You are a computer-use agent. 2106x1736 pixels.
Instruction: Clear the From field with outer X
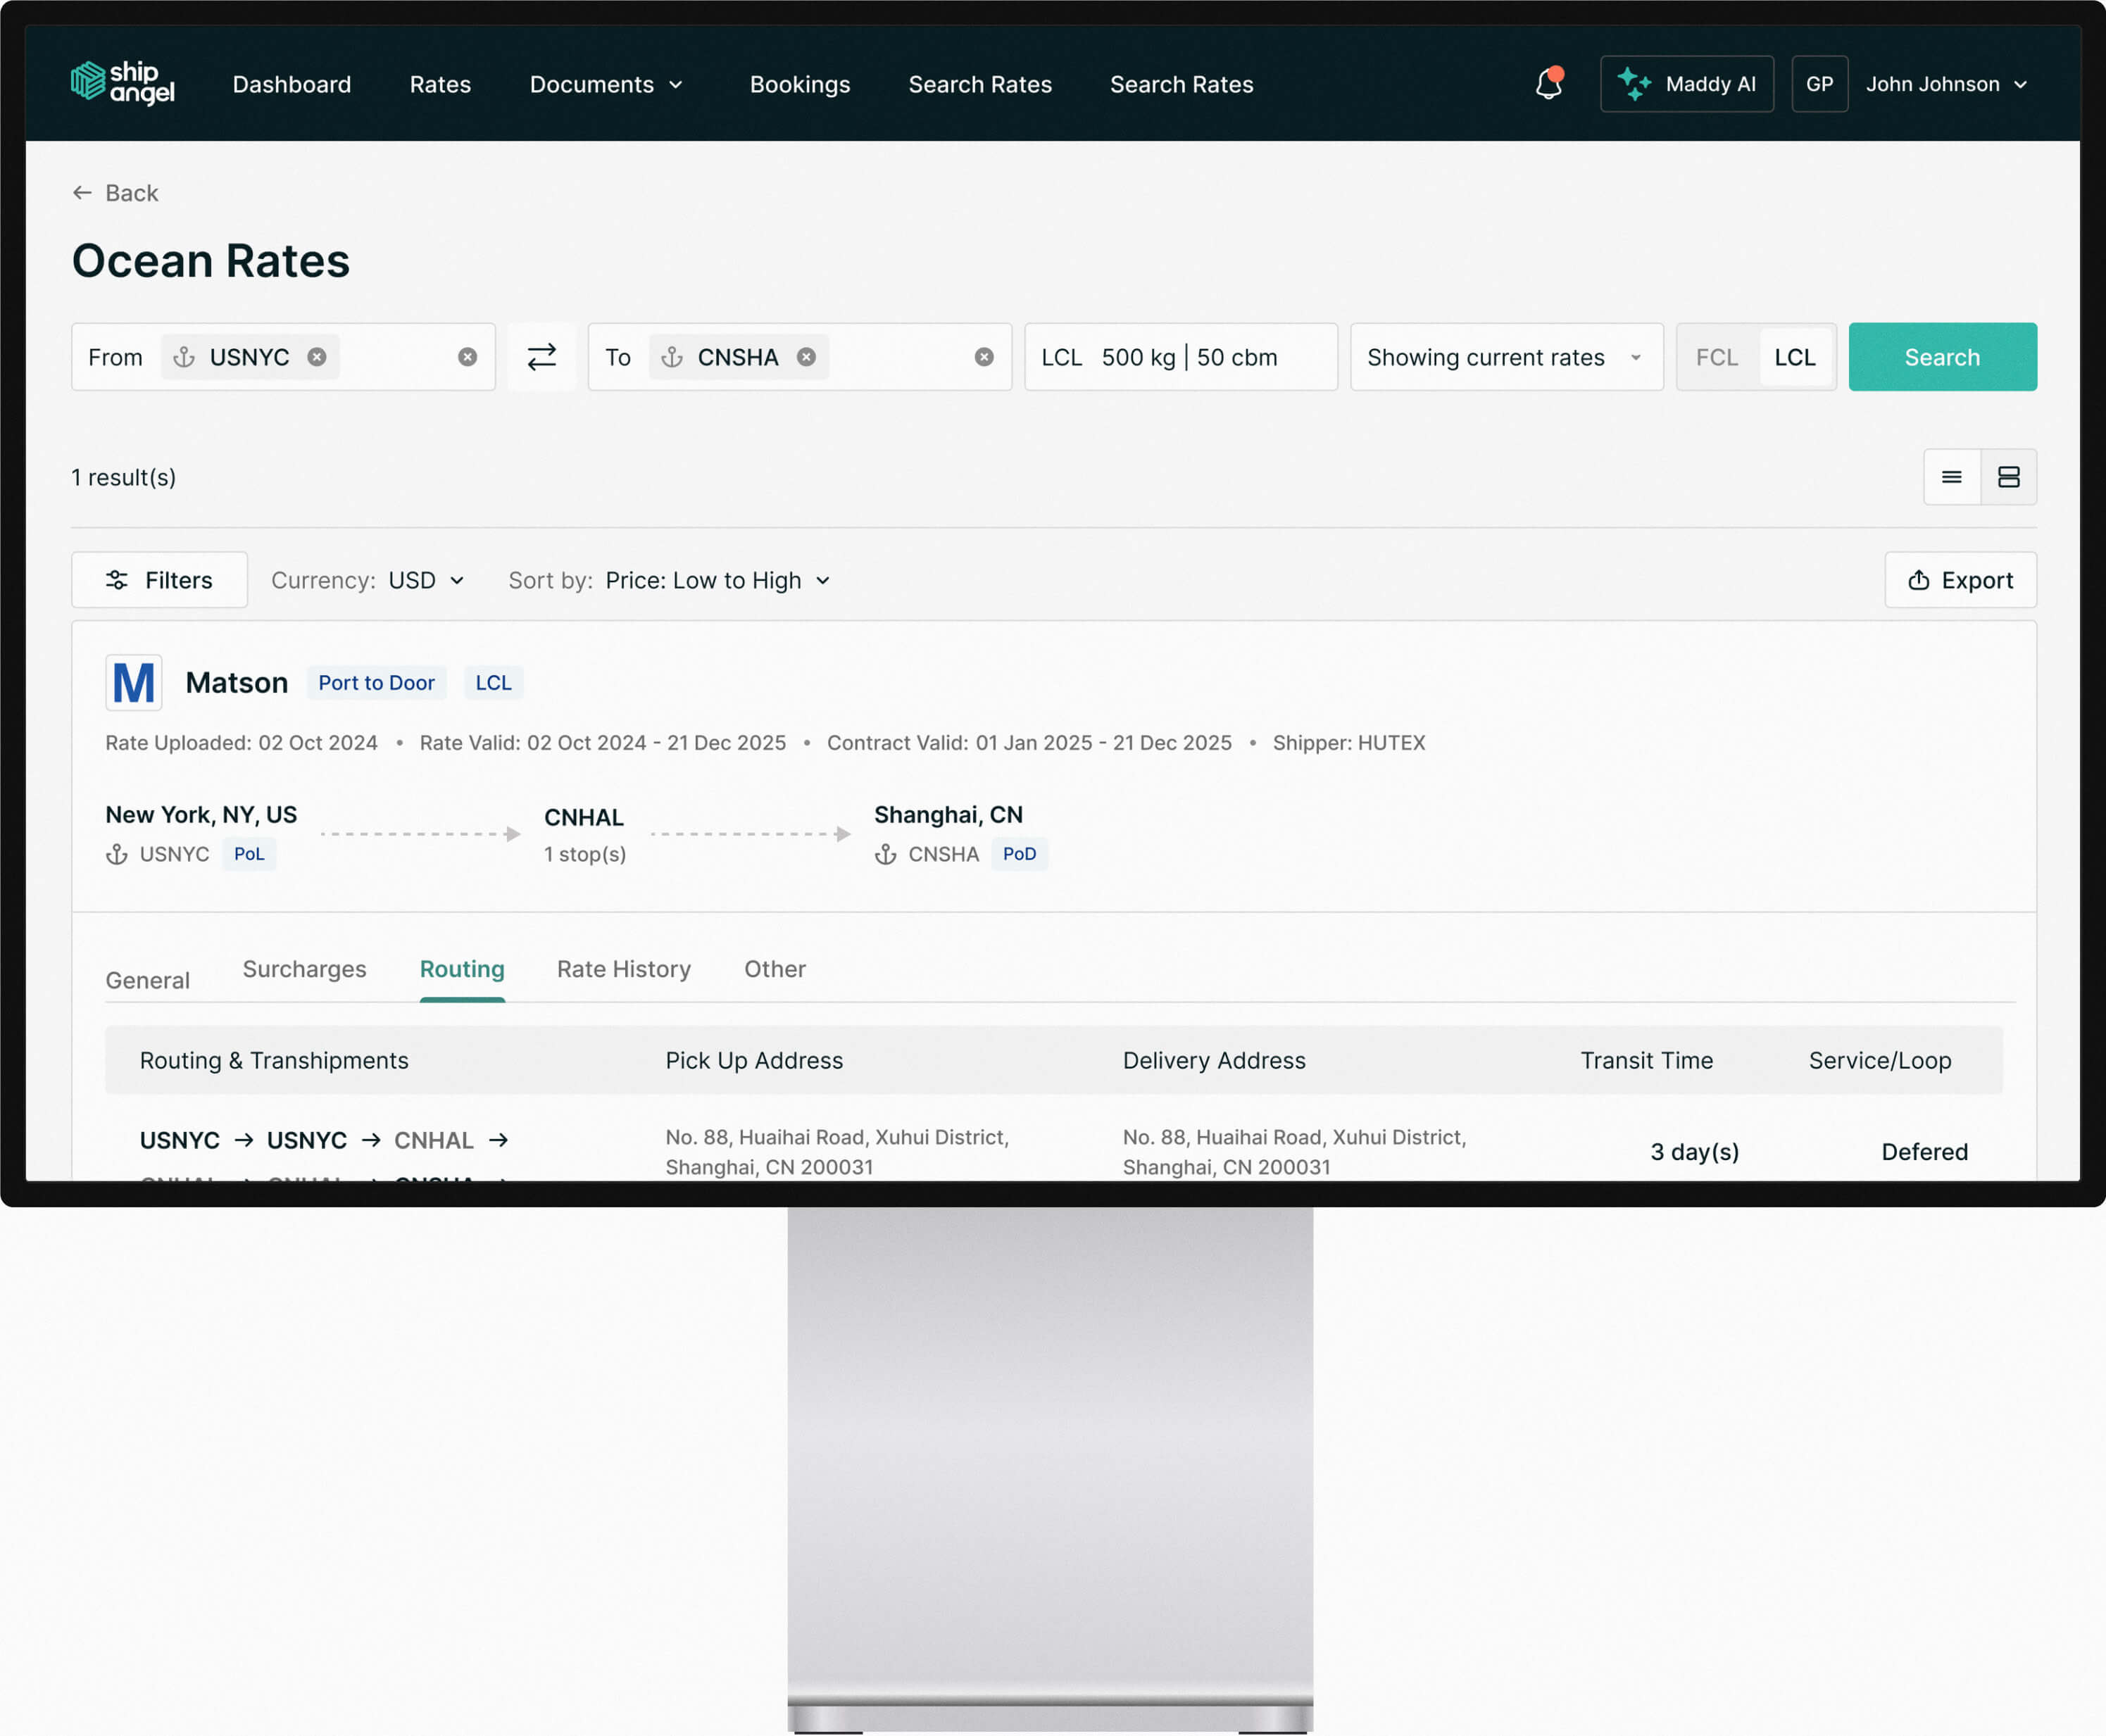467,357
